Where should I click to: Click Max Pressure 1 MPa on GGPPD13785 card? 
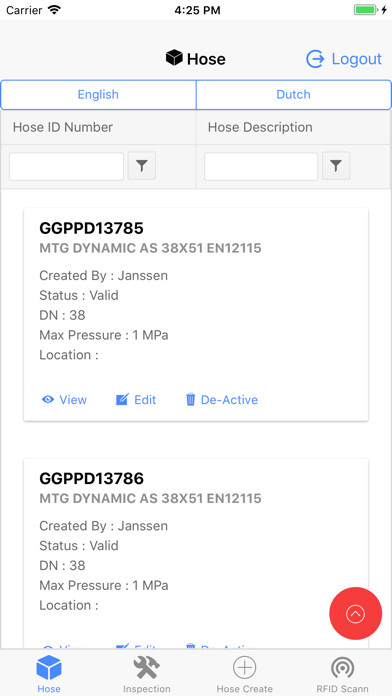104,335
